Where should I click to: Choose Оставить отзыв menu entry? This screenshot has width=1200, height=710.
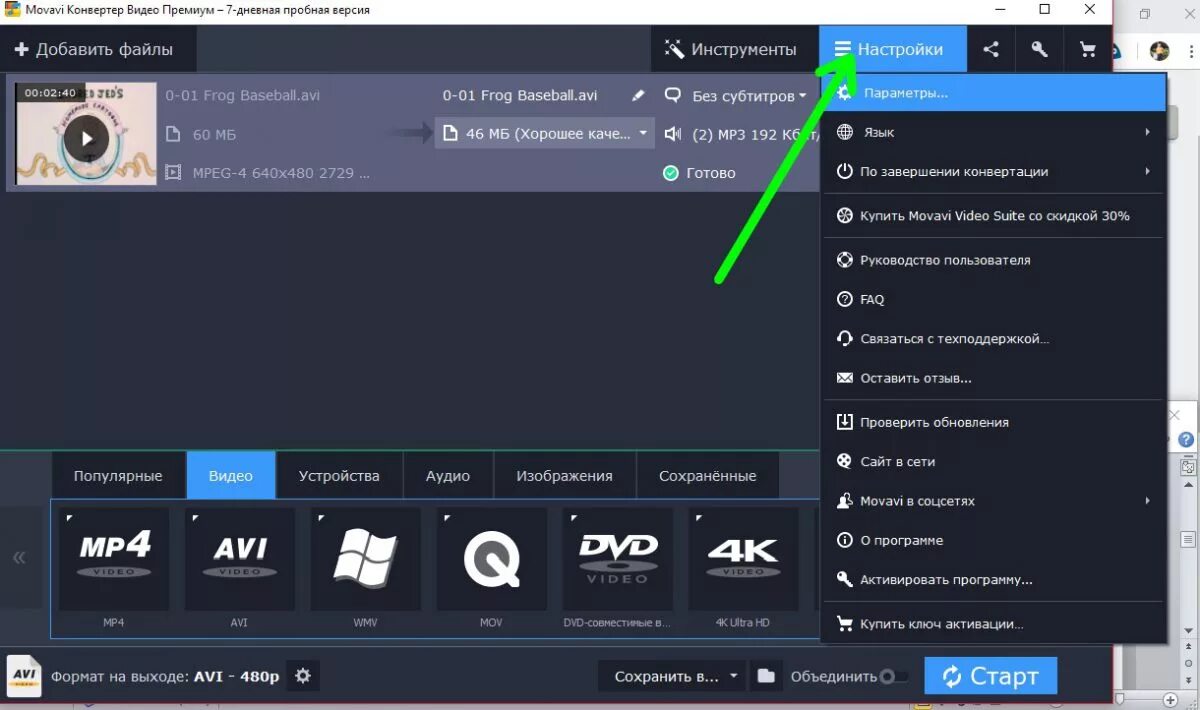pyautogui.click(x=995, y=378)
